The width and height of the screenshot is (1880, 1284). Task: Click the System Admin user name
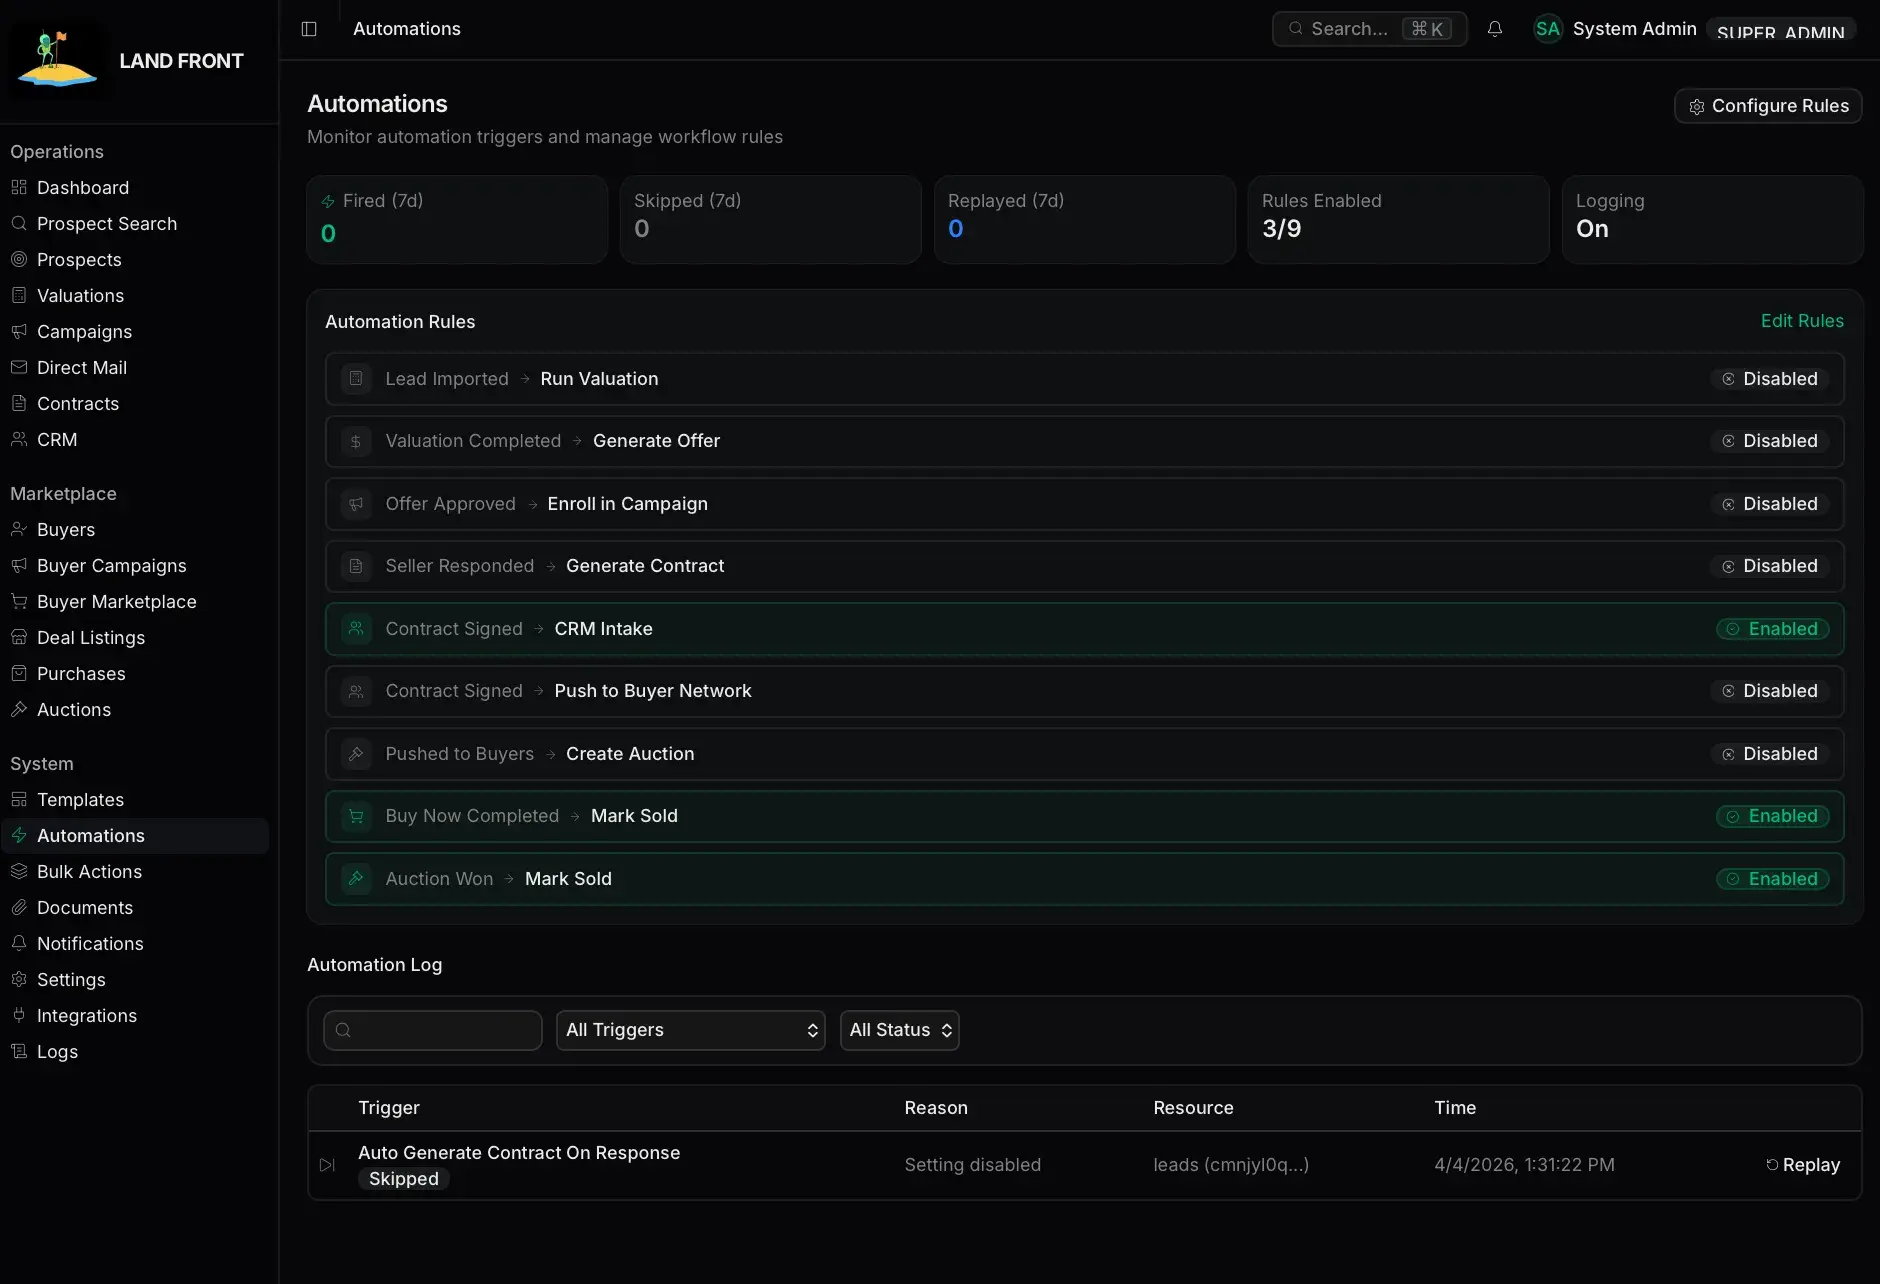click(1634, 29)
